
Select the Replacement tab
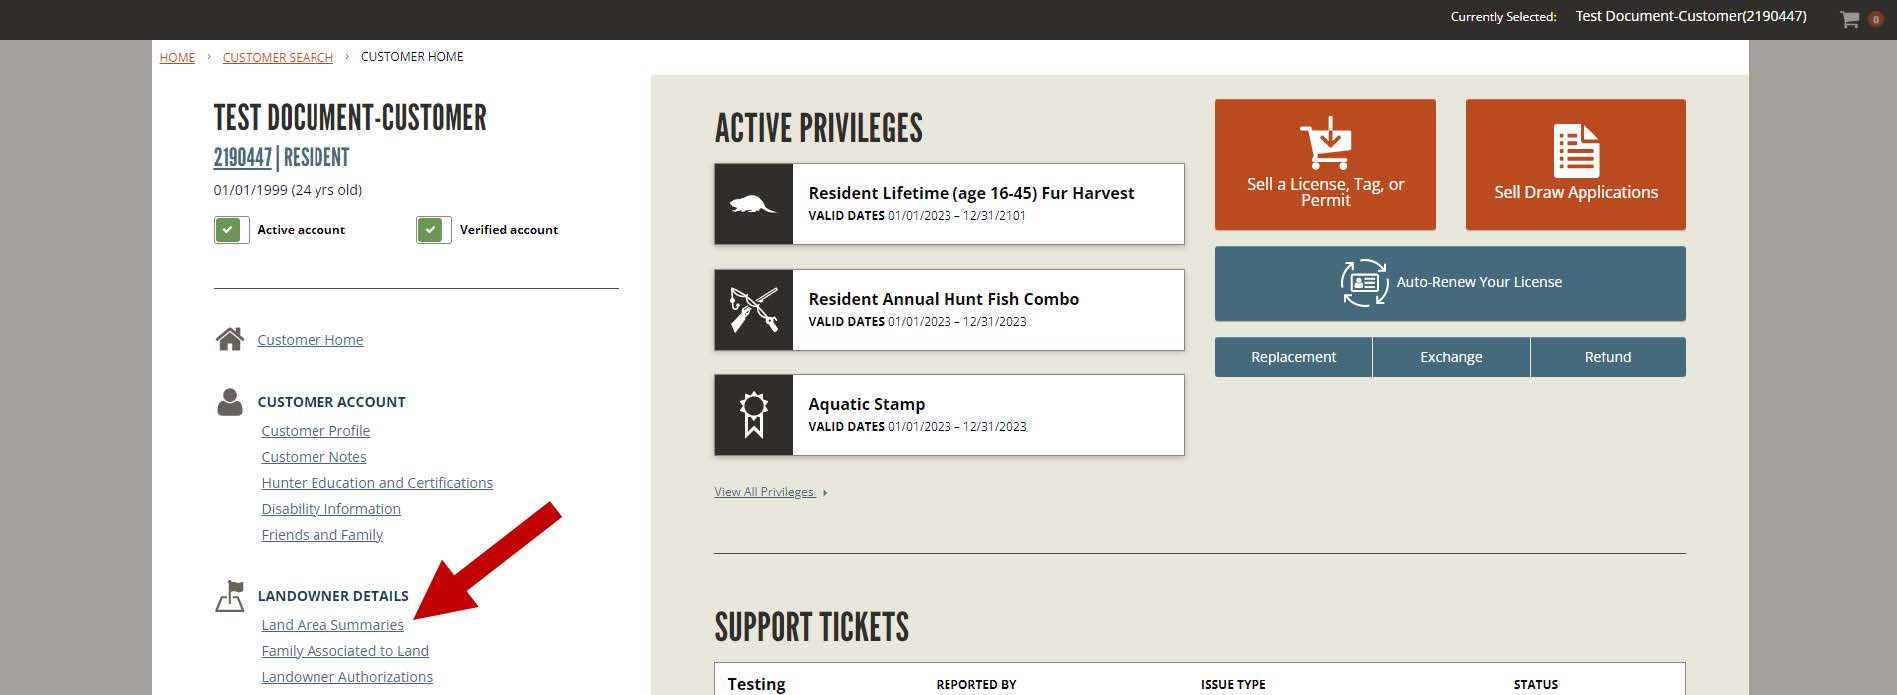click(1293, 357)
